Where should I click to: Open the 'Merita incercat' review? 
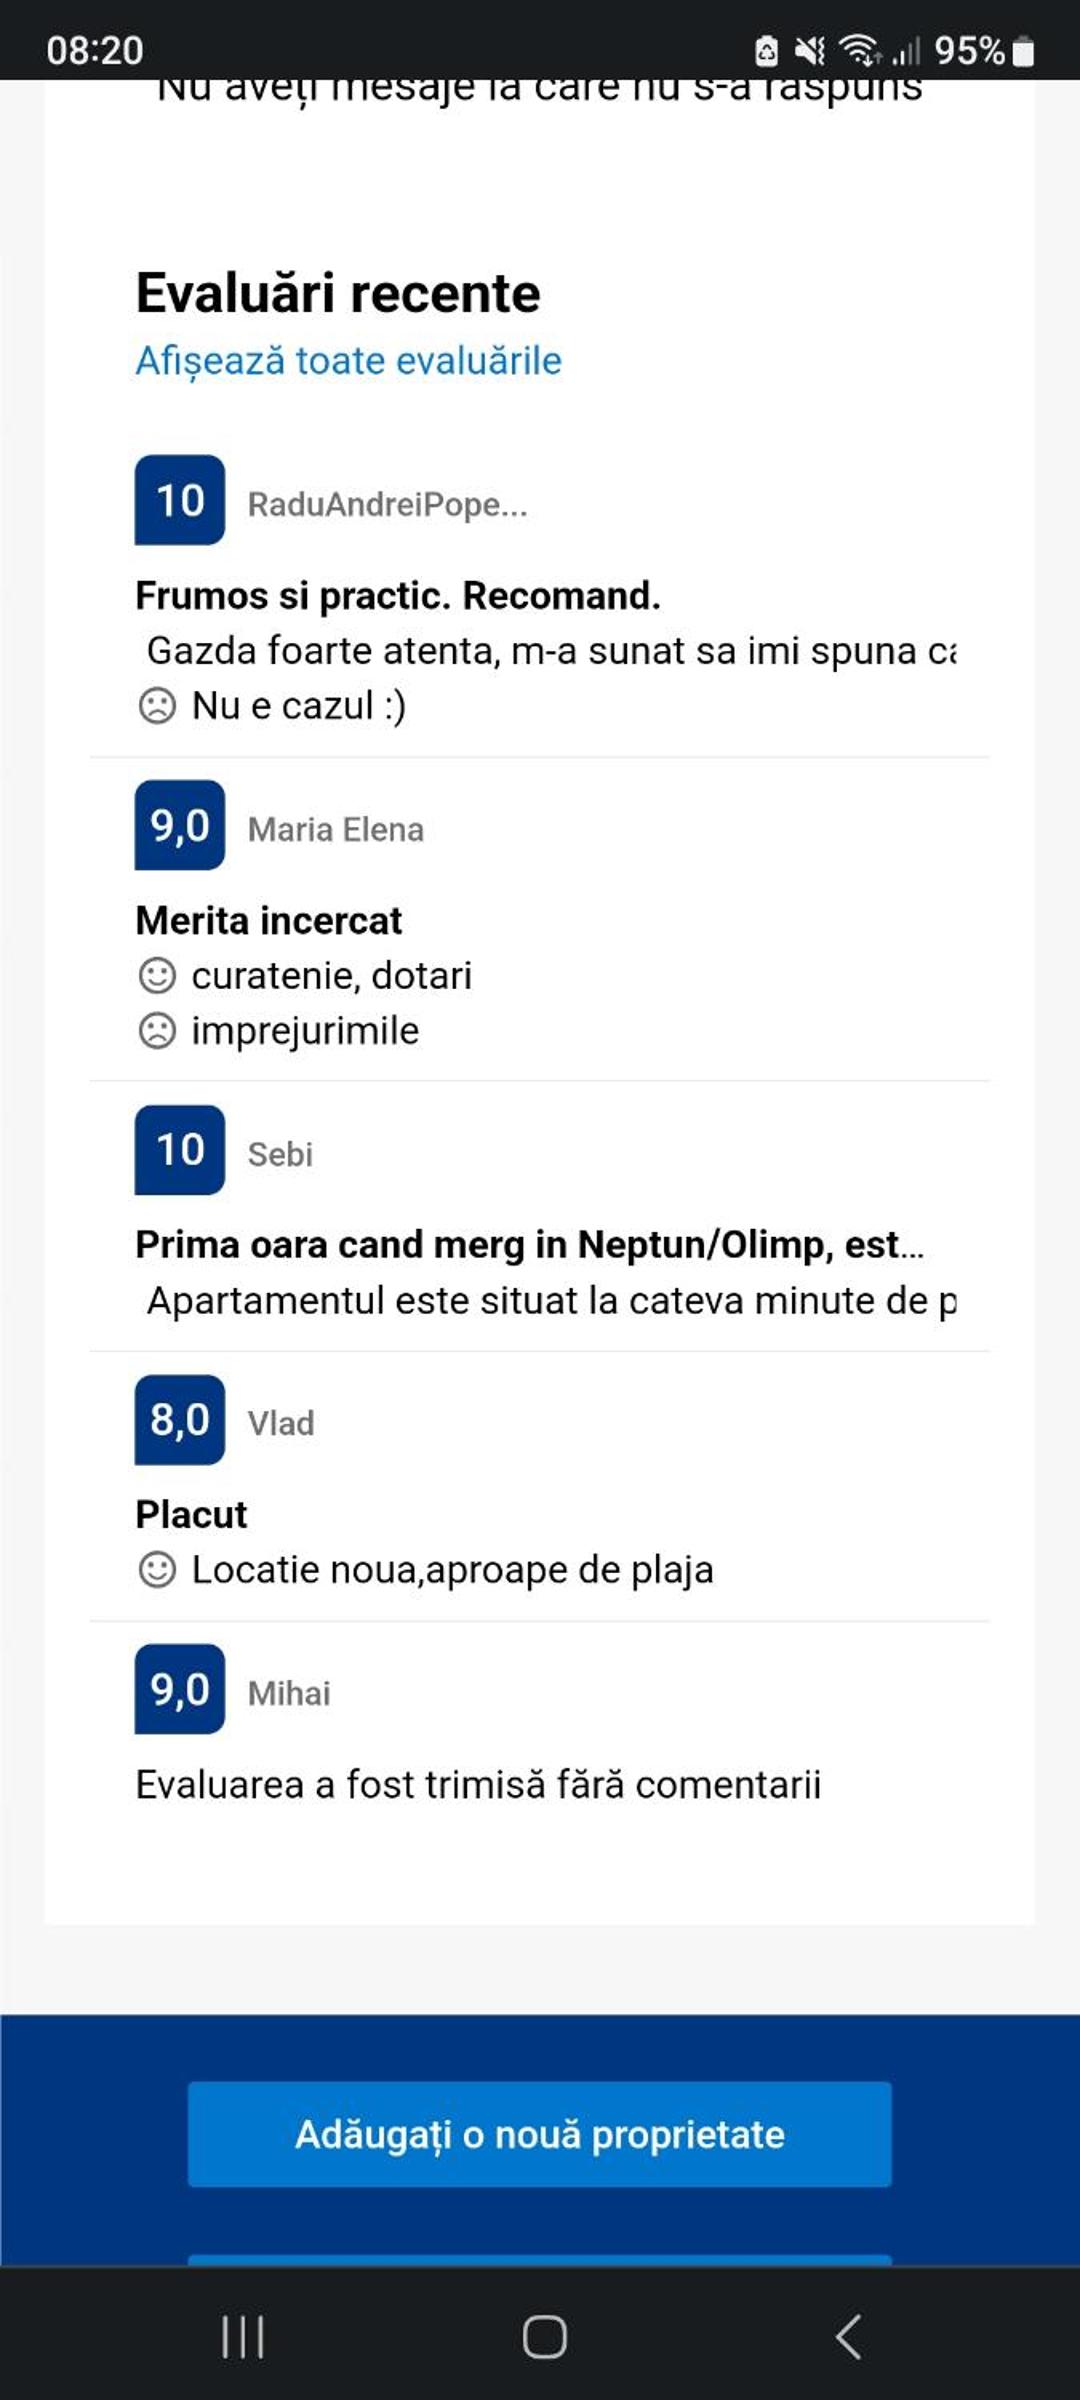269,920
